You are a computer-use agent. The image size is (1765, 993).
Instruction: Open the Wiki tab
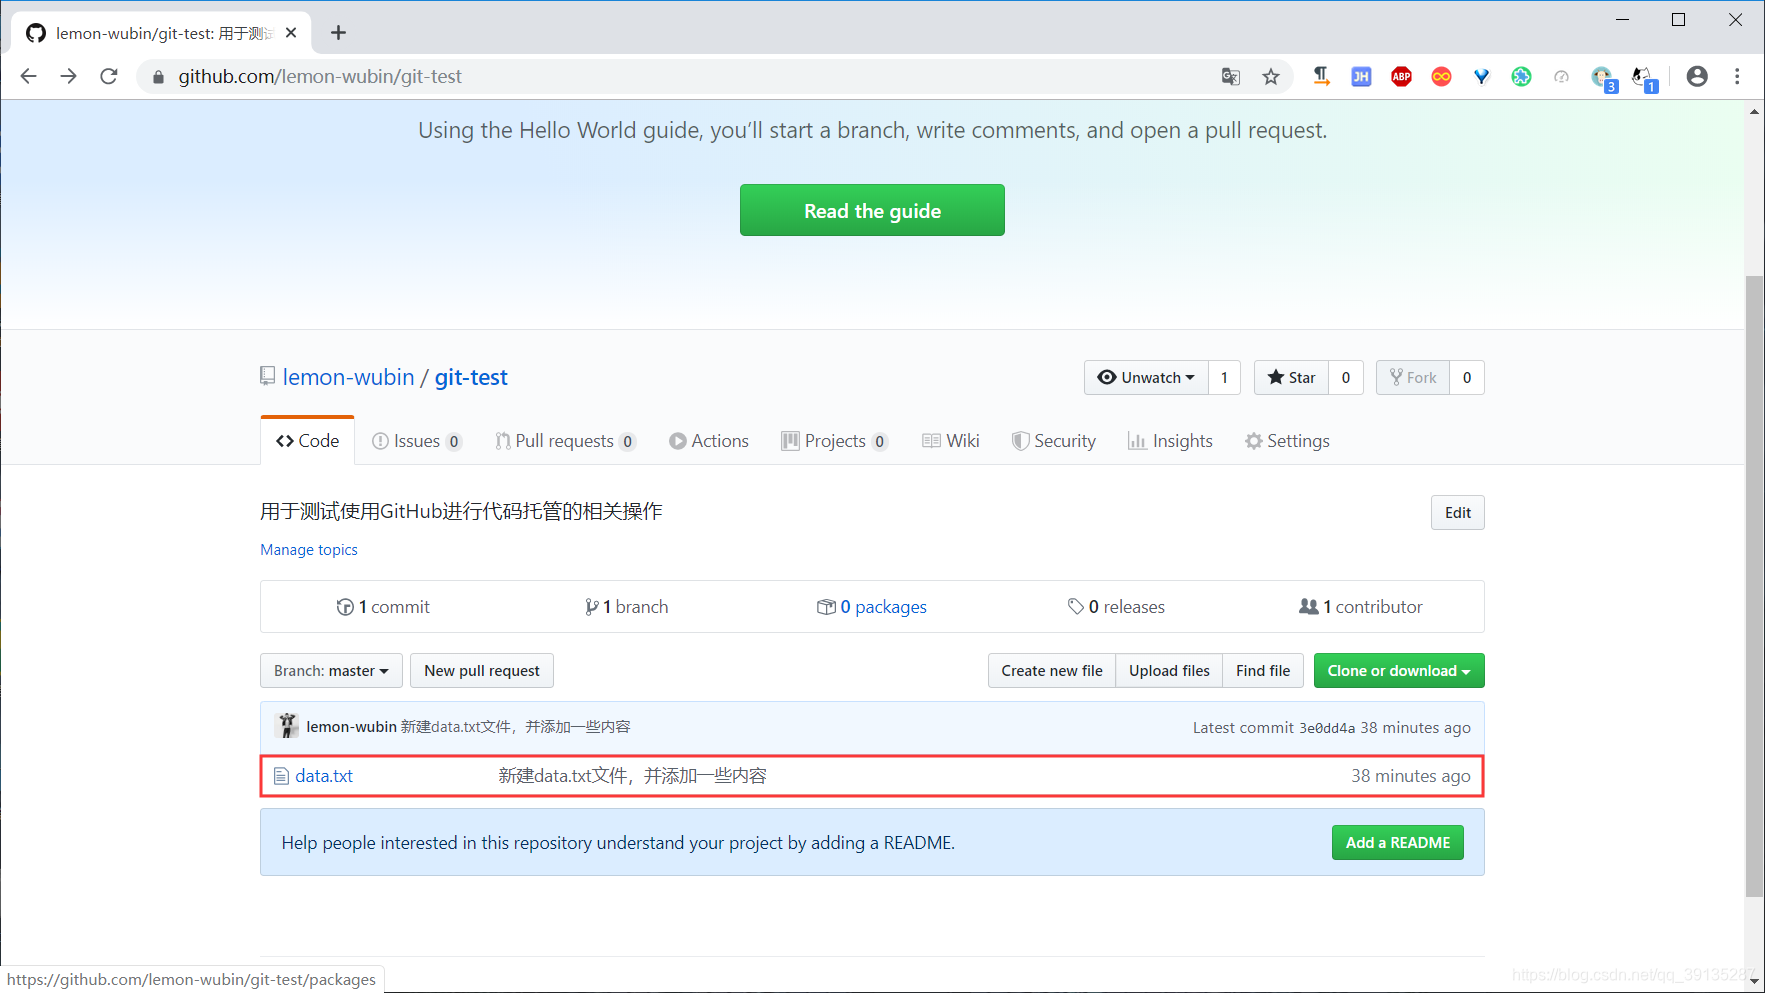pyautogui.click(x=951, y=441)
